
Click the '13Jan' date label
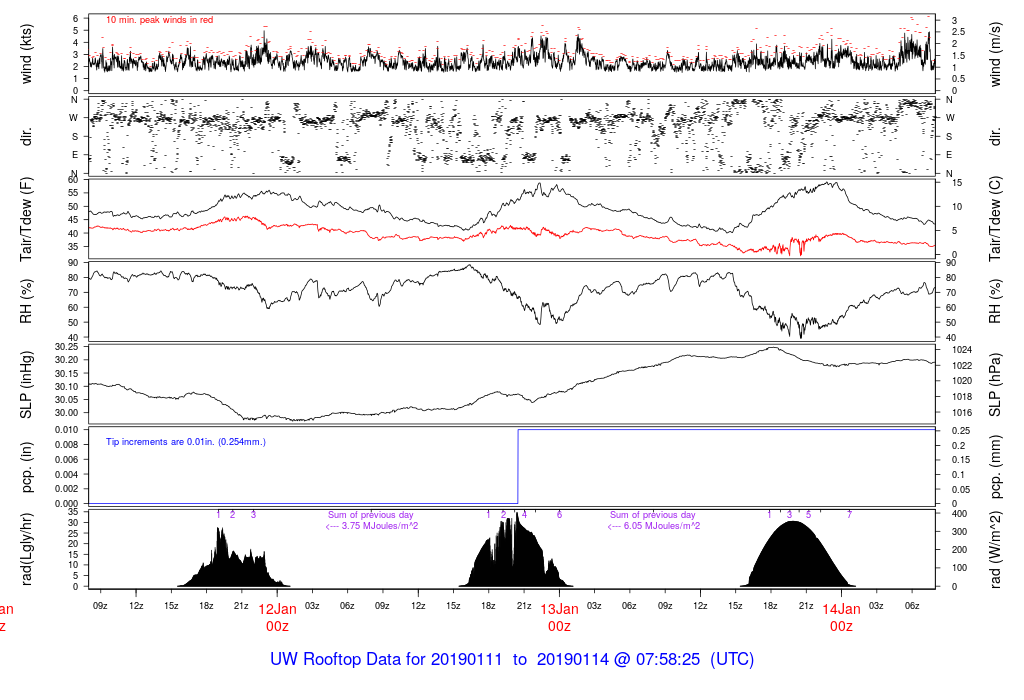pyautogui.click(x=559, y=609)
